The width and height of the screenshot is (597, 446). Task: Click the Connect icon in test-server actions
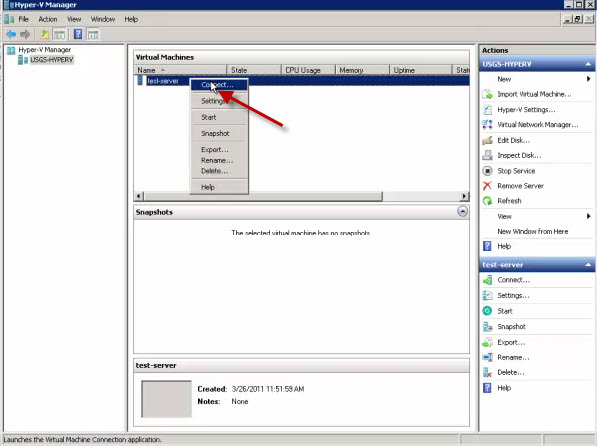(487, 280)
